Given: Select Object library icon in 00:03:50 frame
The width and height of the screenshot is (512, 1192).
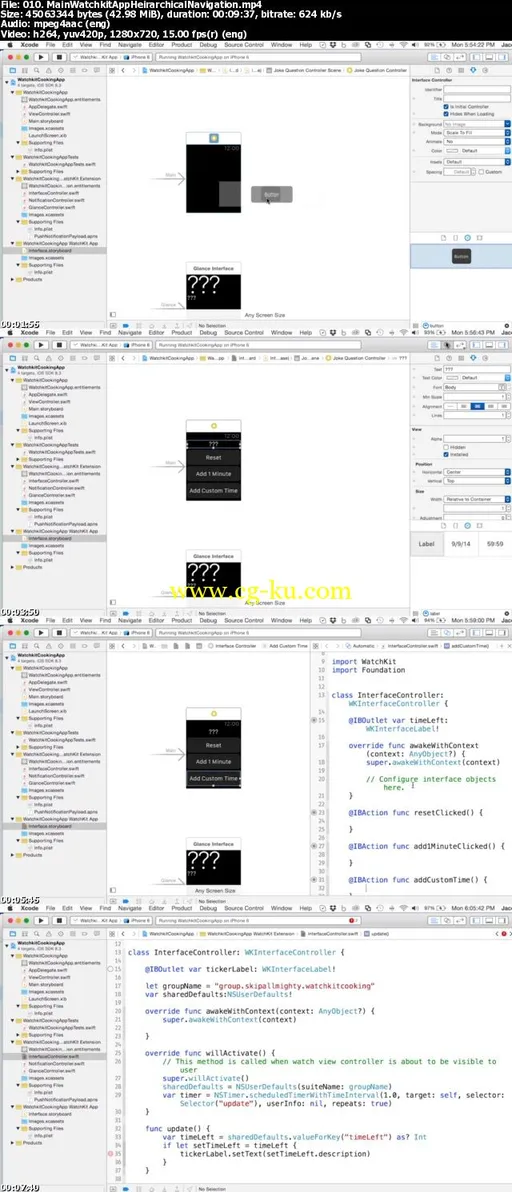Looking at the screenshot, I should pos(467,525).
